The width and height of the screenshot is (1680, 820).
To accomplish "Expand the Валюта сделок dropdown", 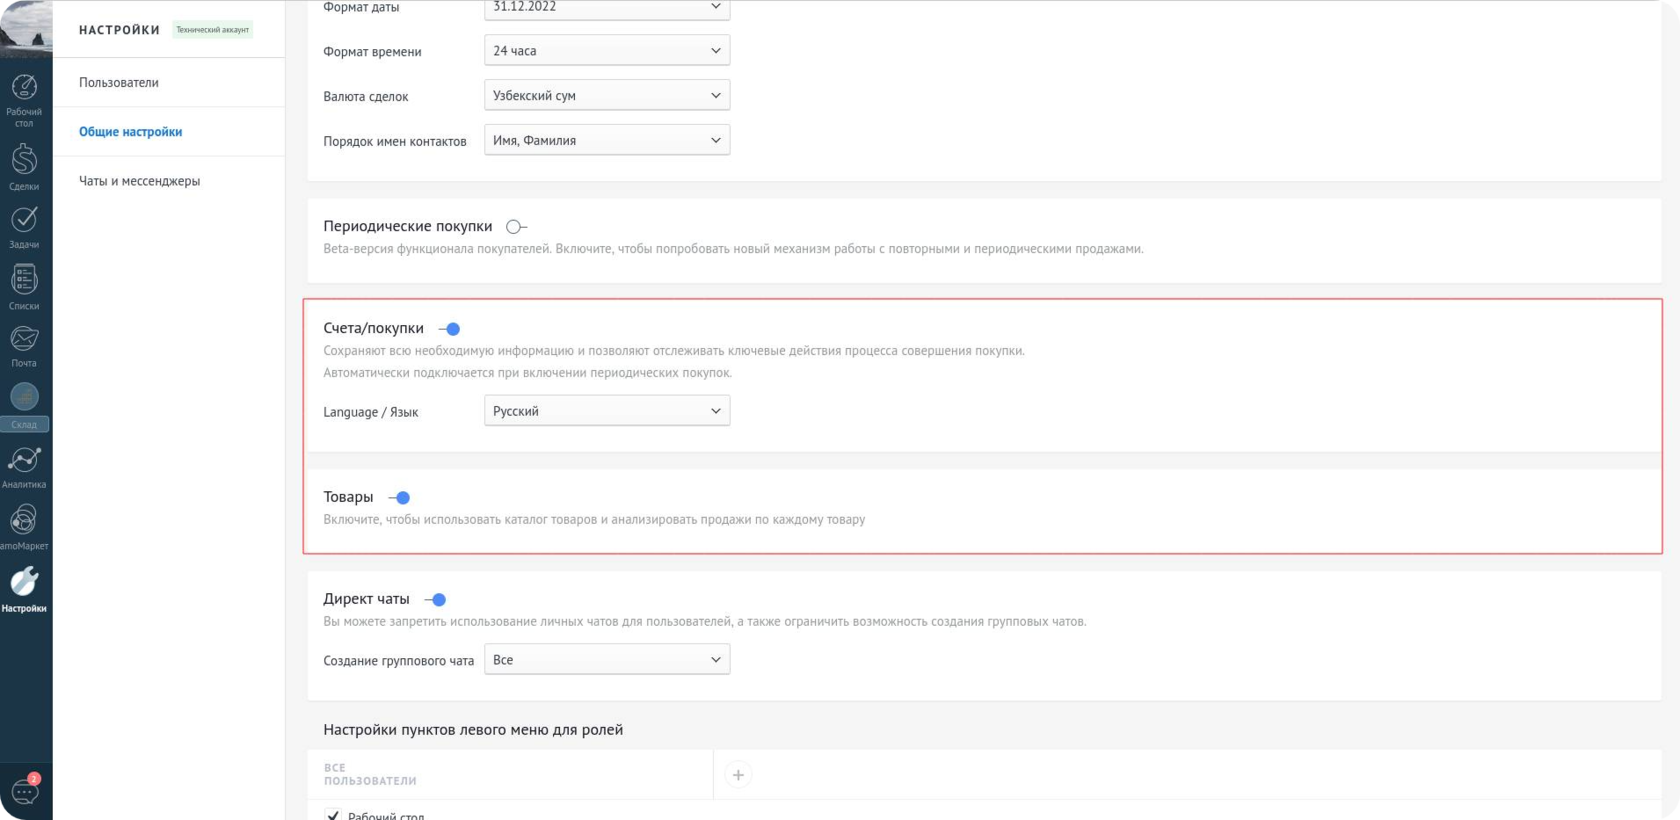I will point(606,96).
